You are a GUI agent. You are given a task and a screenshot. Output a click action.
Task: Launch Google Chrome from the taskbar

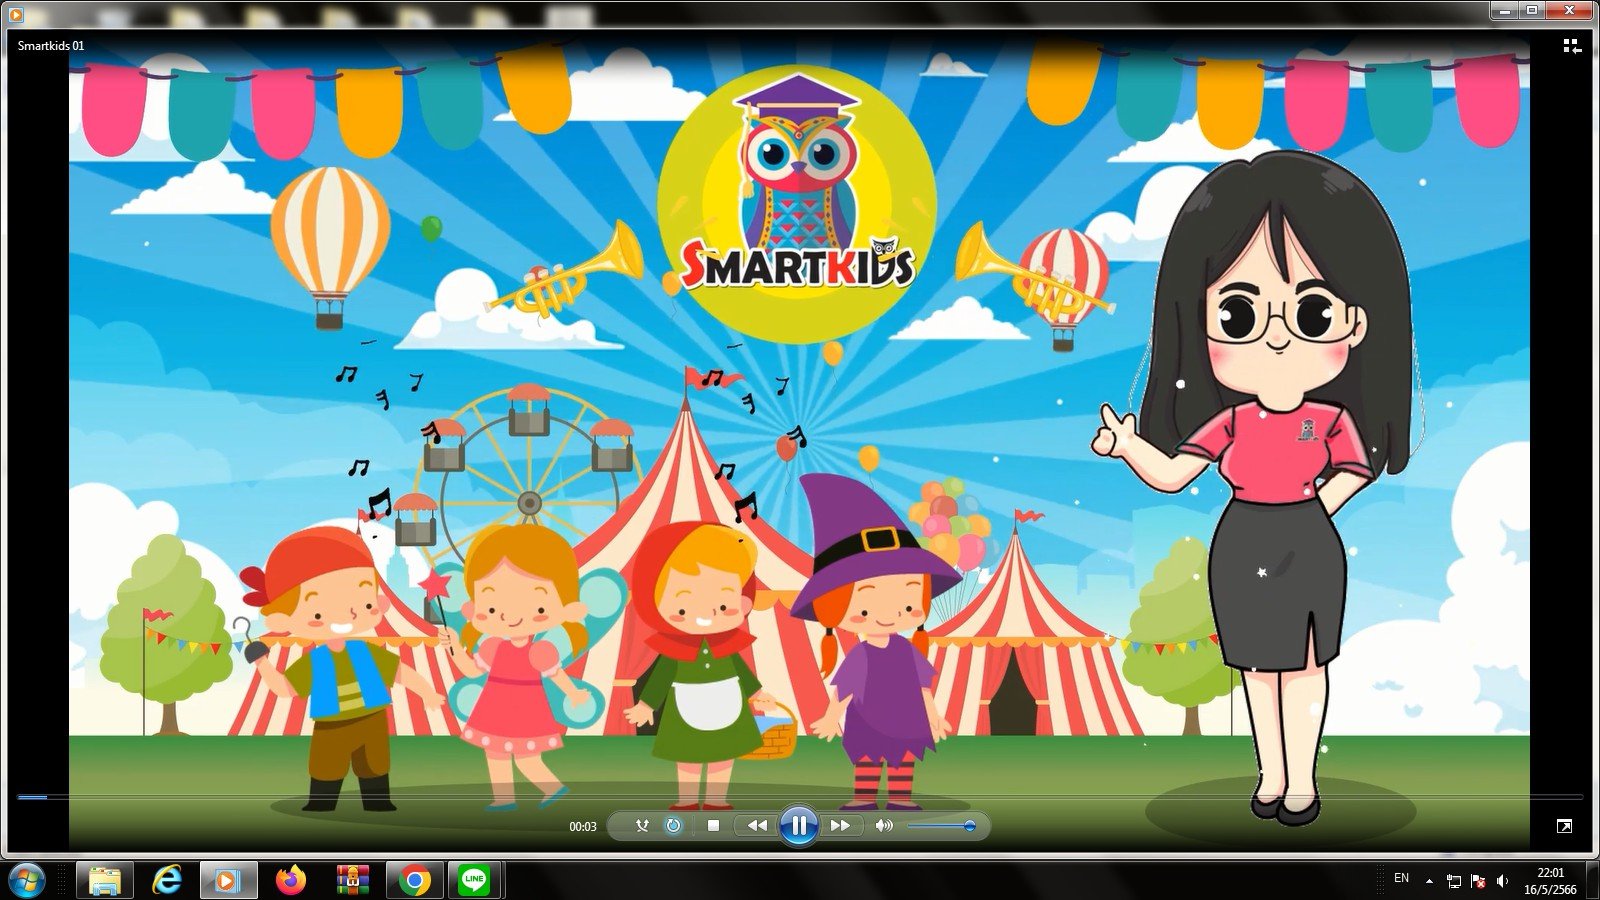coord(415,880)
